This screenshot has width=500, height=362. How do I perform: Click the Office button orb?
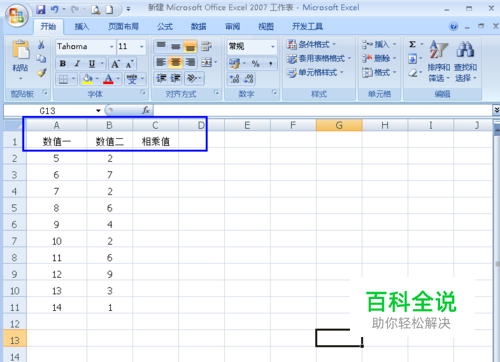pos(17,15)
